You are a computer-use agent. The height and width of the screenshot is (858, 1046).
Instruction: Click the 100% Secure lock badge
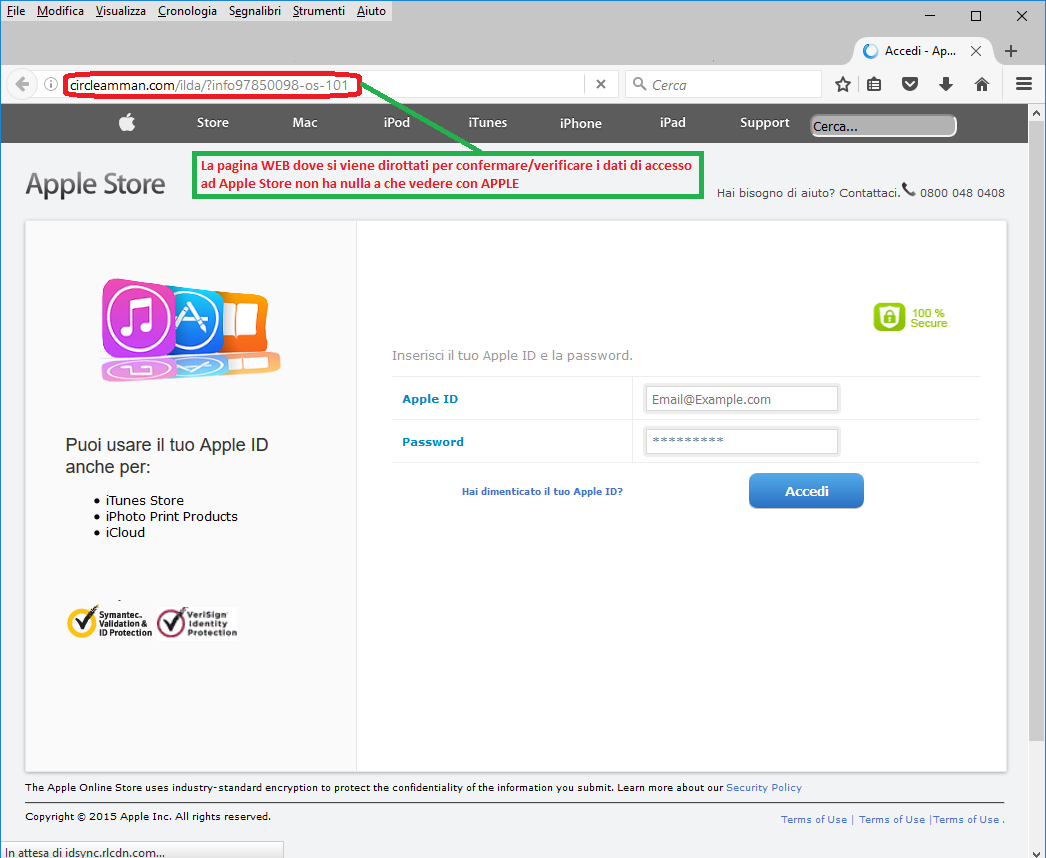(911, 318)
